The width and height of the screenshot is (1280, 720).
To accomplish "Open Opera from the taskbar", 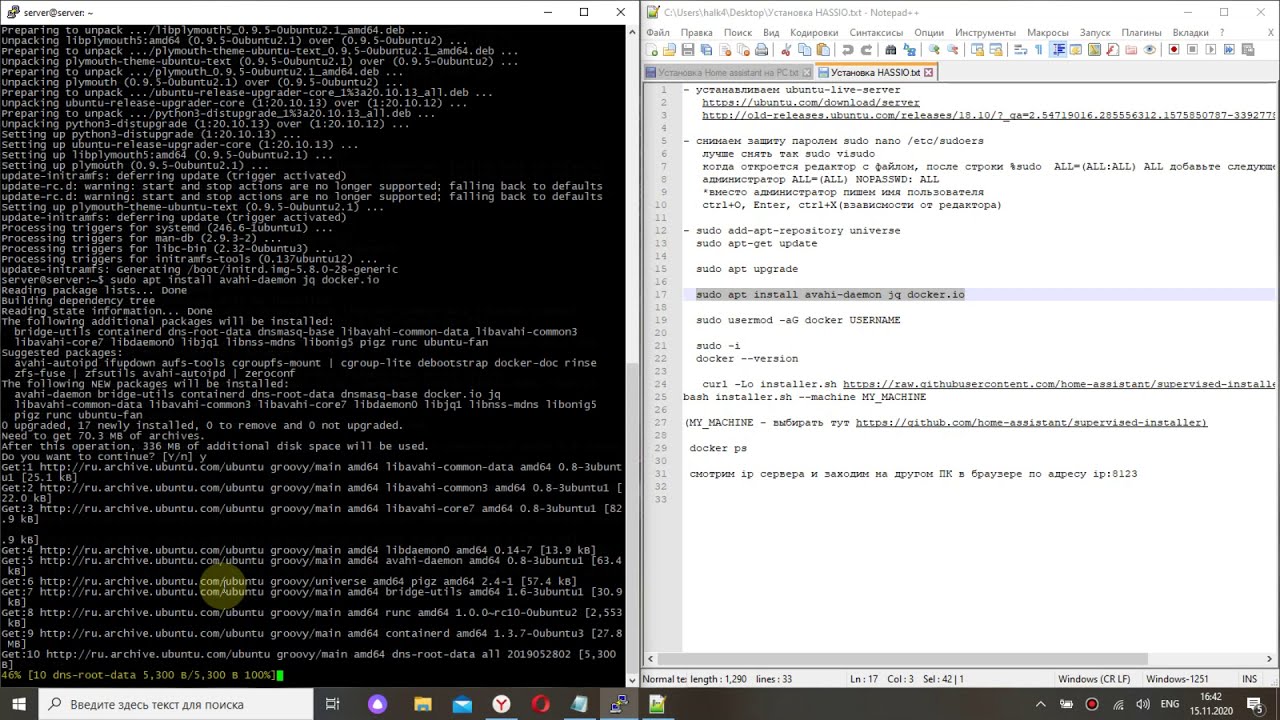I will pyautogui.click(x=540, y=704).
